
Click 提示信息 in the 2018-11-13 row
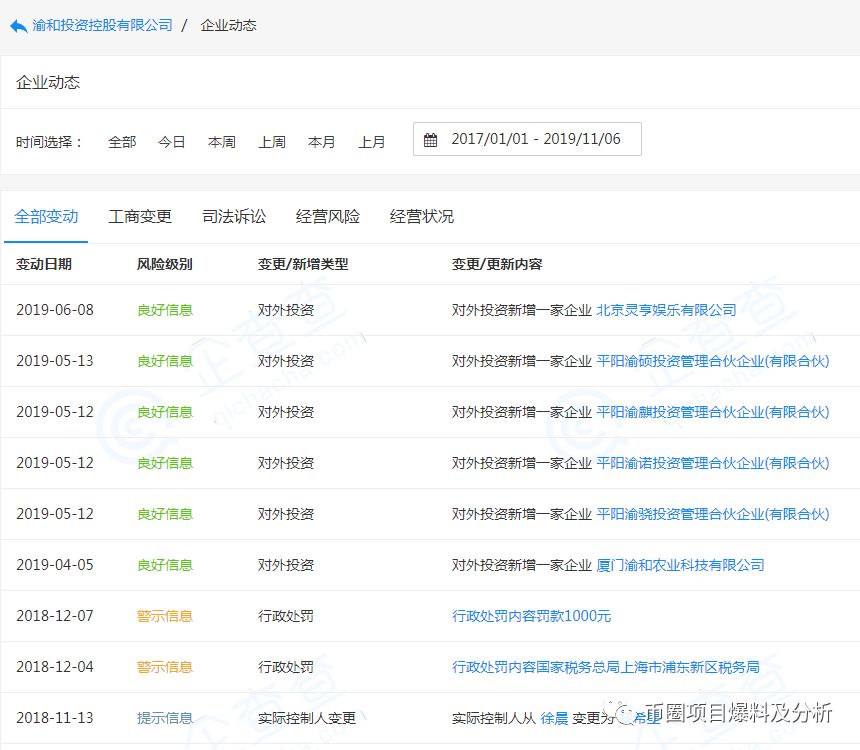click(x=165, y=719)
